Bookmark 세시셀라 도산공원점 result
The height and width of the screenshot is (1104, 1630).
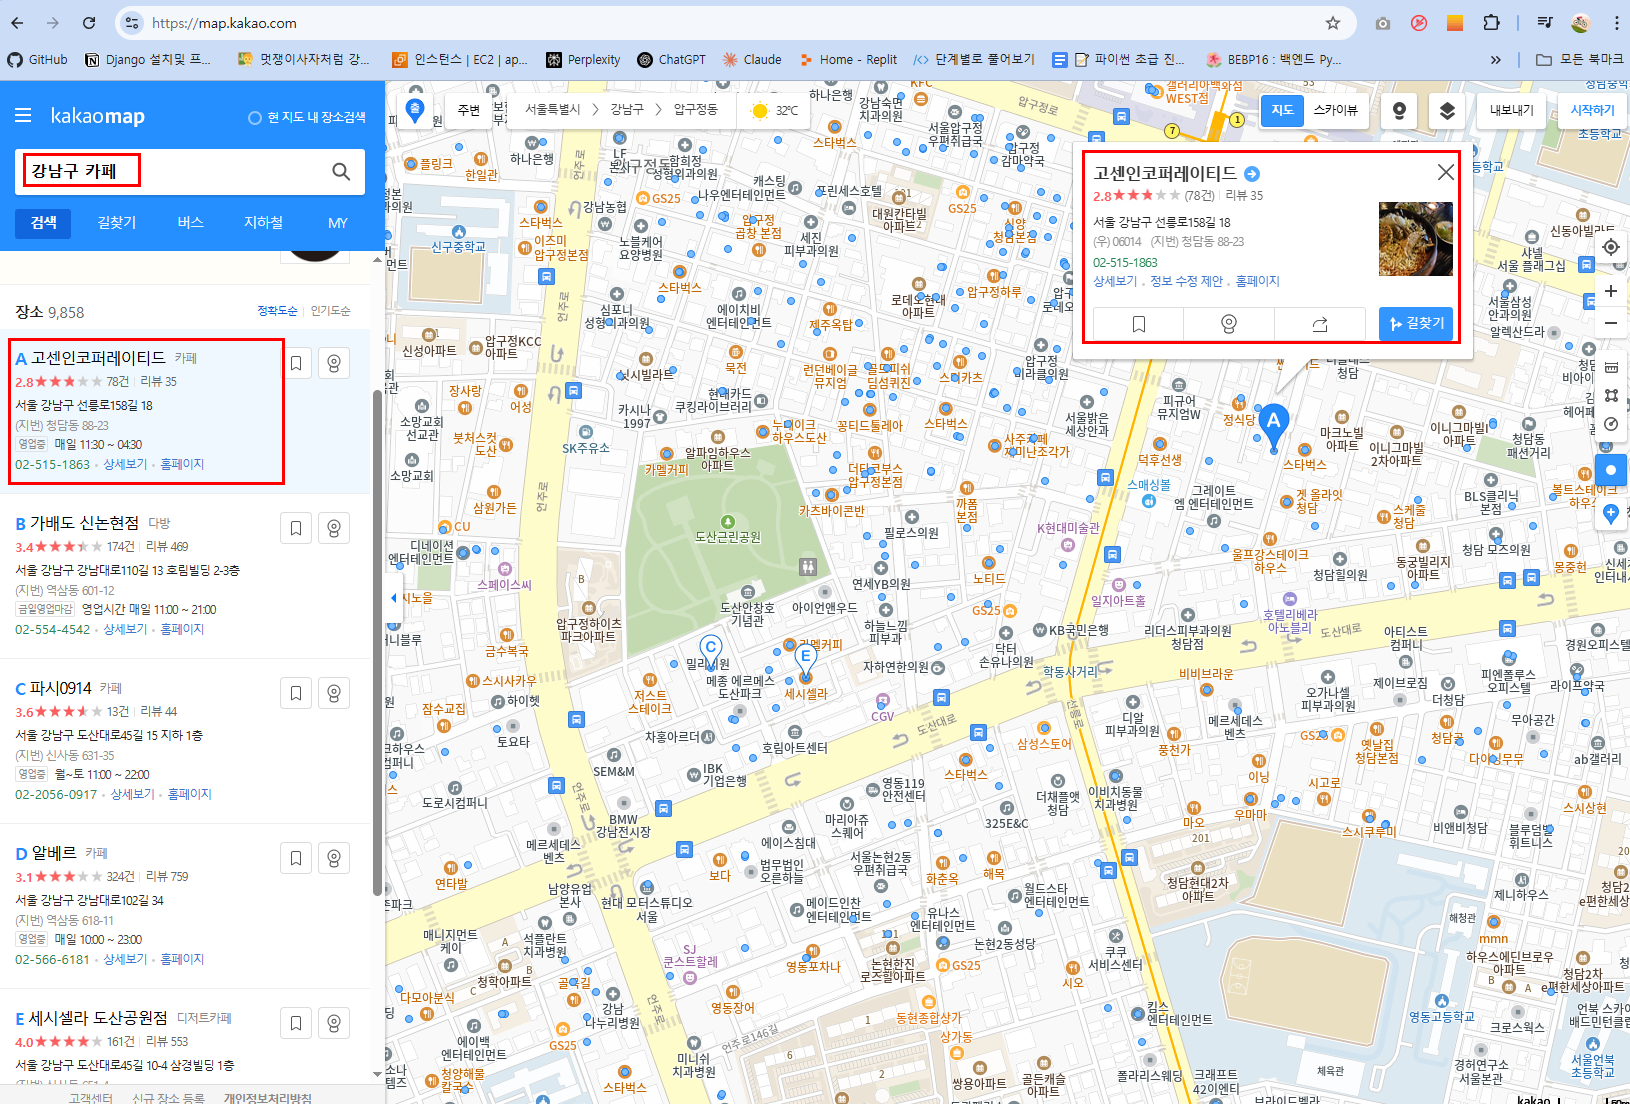coord(296,1023)
